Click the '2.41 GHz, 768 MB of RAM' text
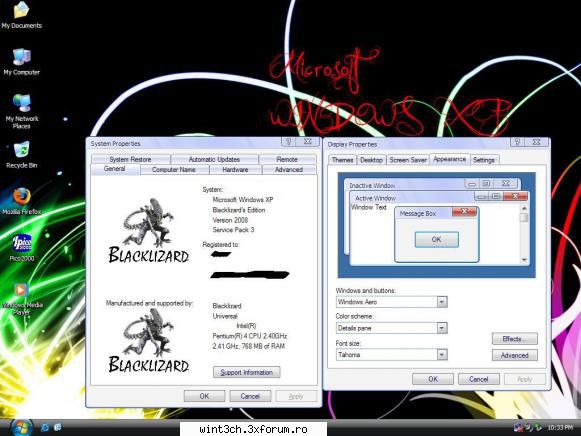 tap(249, 346)
